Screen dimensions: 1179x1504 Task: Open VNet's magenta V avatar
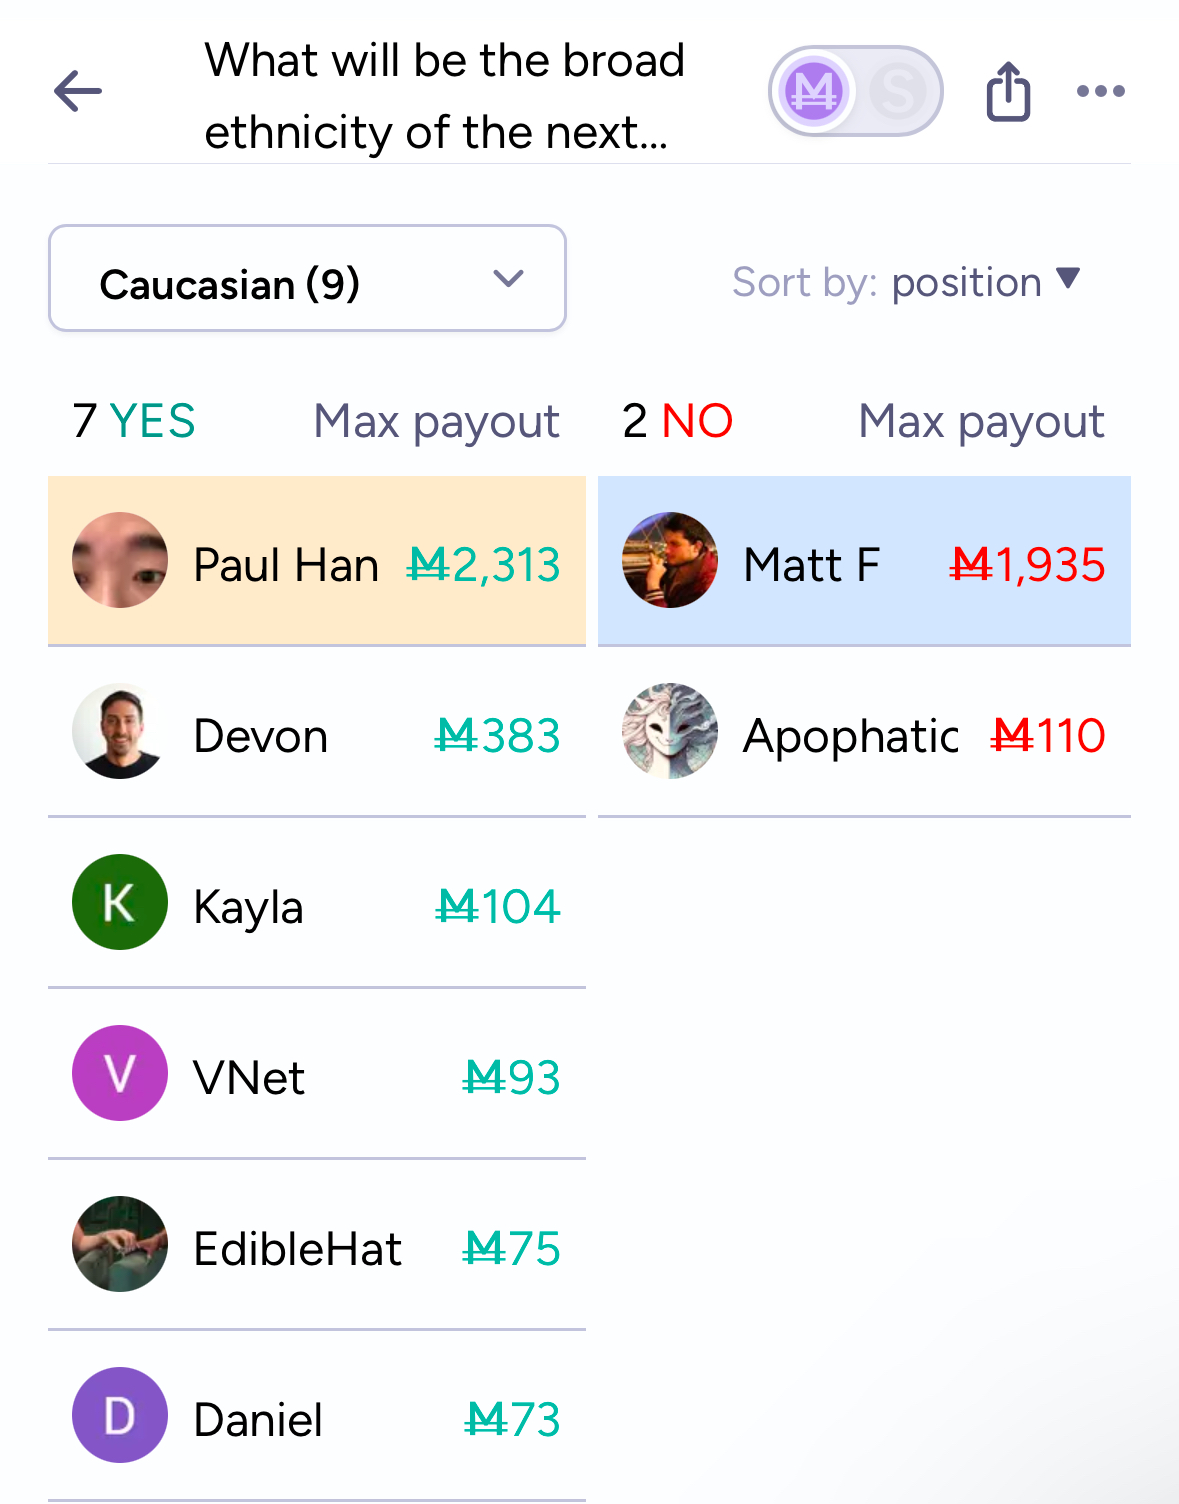pos(120,1073)
